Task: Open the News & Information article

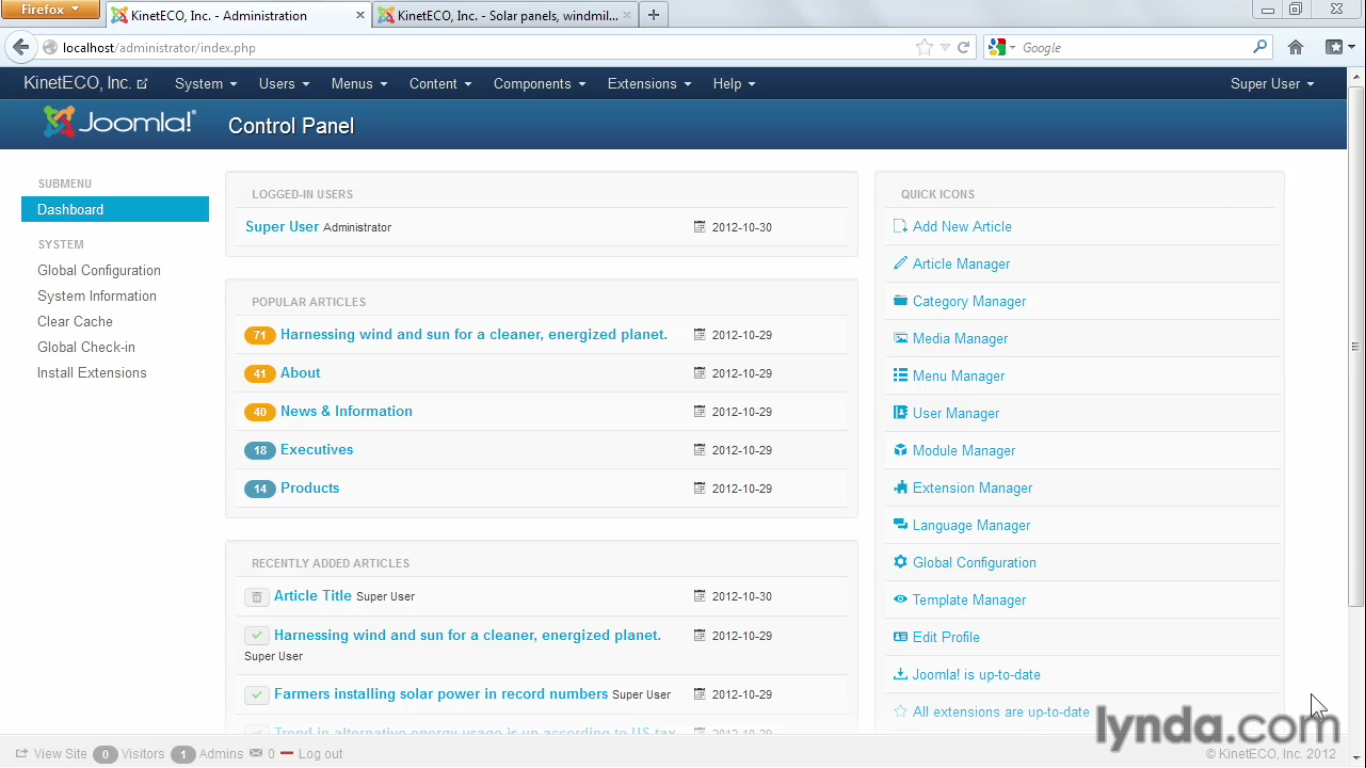Action: point(346,411)
